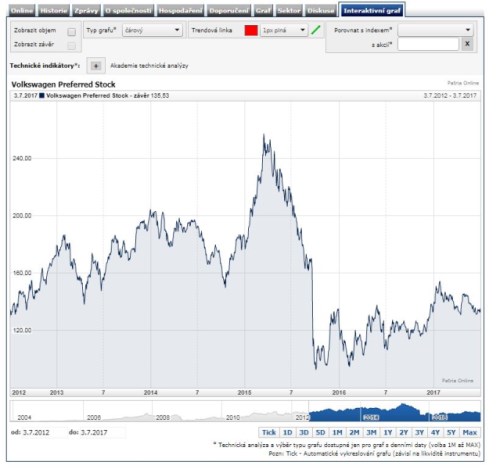The height and width of the screenshot is (469, 500).
Task: Clear the stock comparison with X button
Action: point(467,44)
